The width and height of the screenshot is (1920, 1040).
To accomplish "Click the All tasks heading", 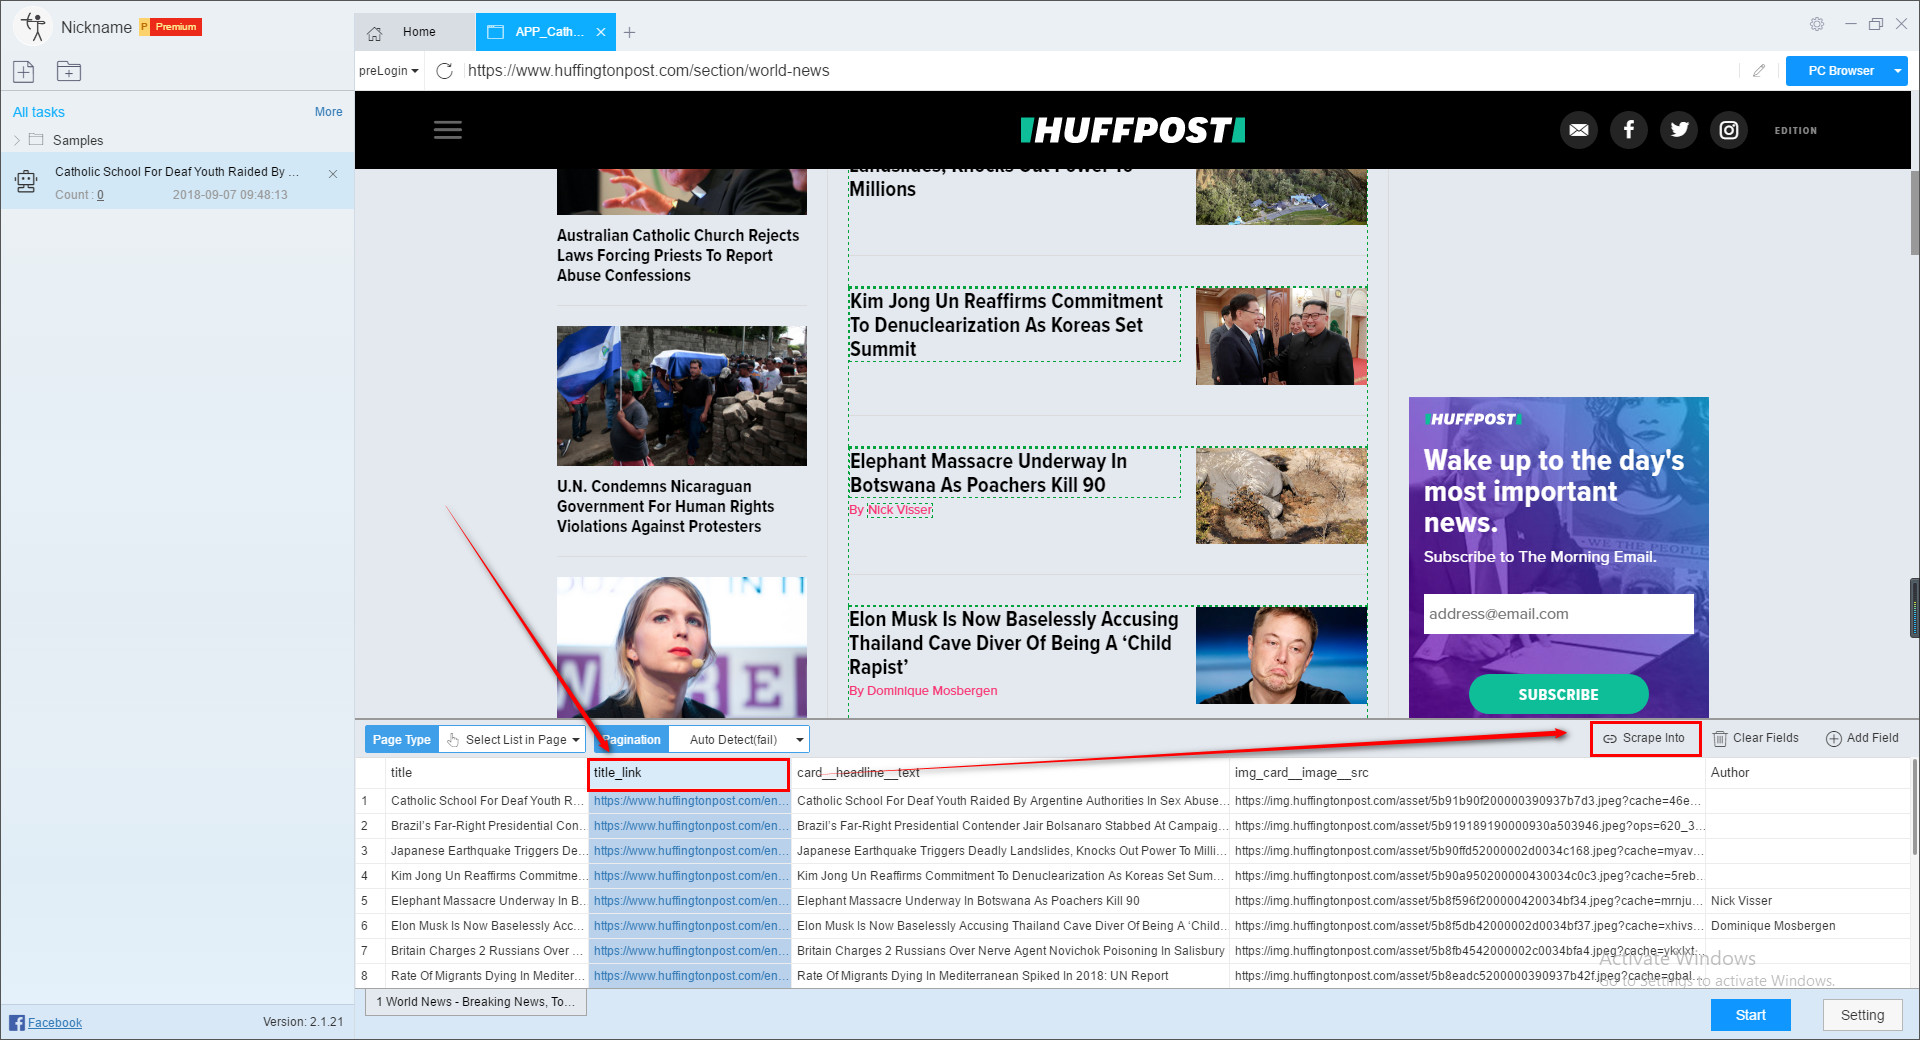I will 39,112.
